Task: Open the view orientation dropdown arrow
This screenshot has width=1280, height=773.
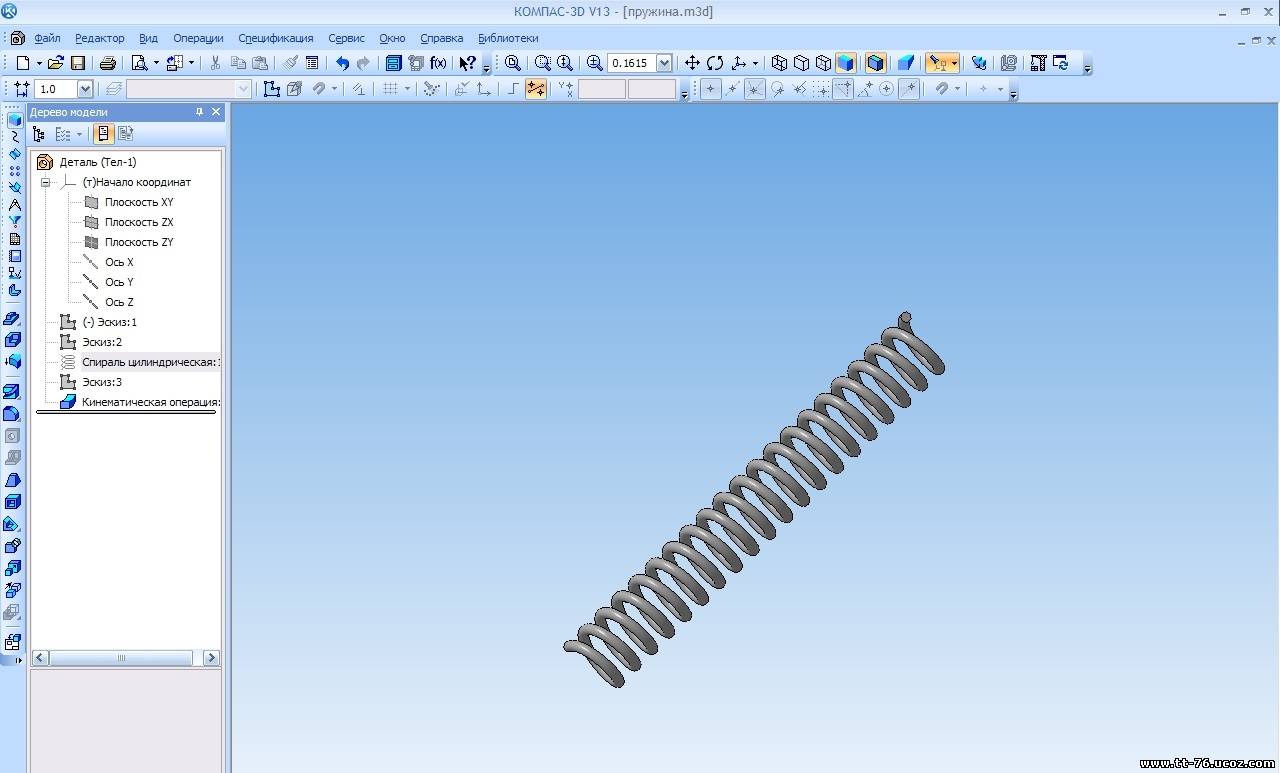Action: click(x=755, y=63)
